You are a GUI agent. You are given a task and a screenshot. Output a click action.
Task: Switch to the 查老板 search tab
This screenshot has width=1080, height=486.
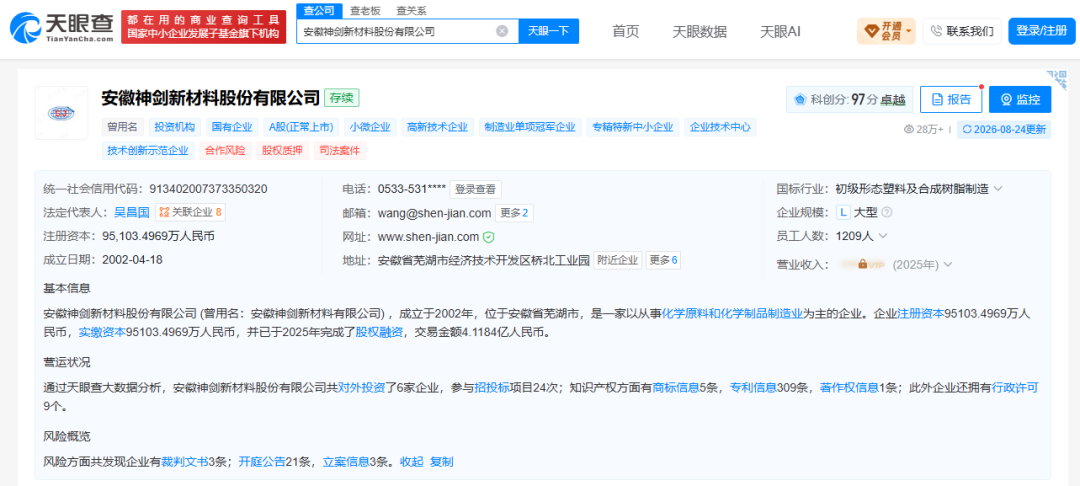pos(364,10)
